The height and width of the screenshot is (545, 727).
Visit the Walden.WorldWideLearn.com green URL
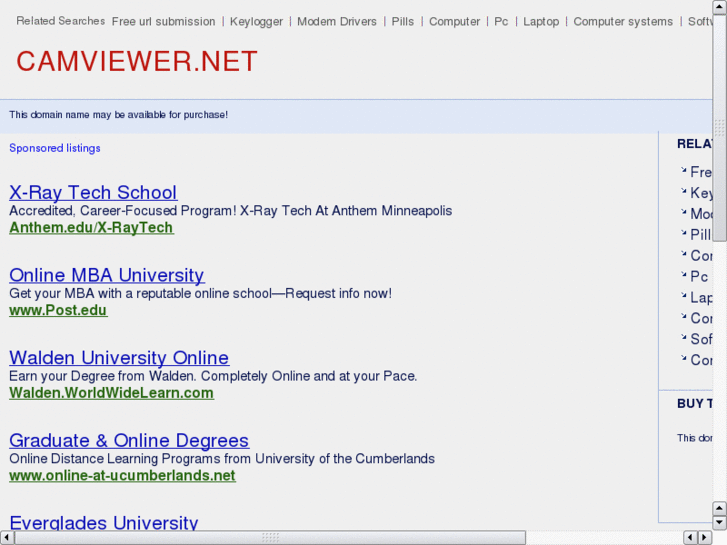click(x=111, y=393)
